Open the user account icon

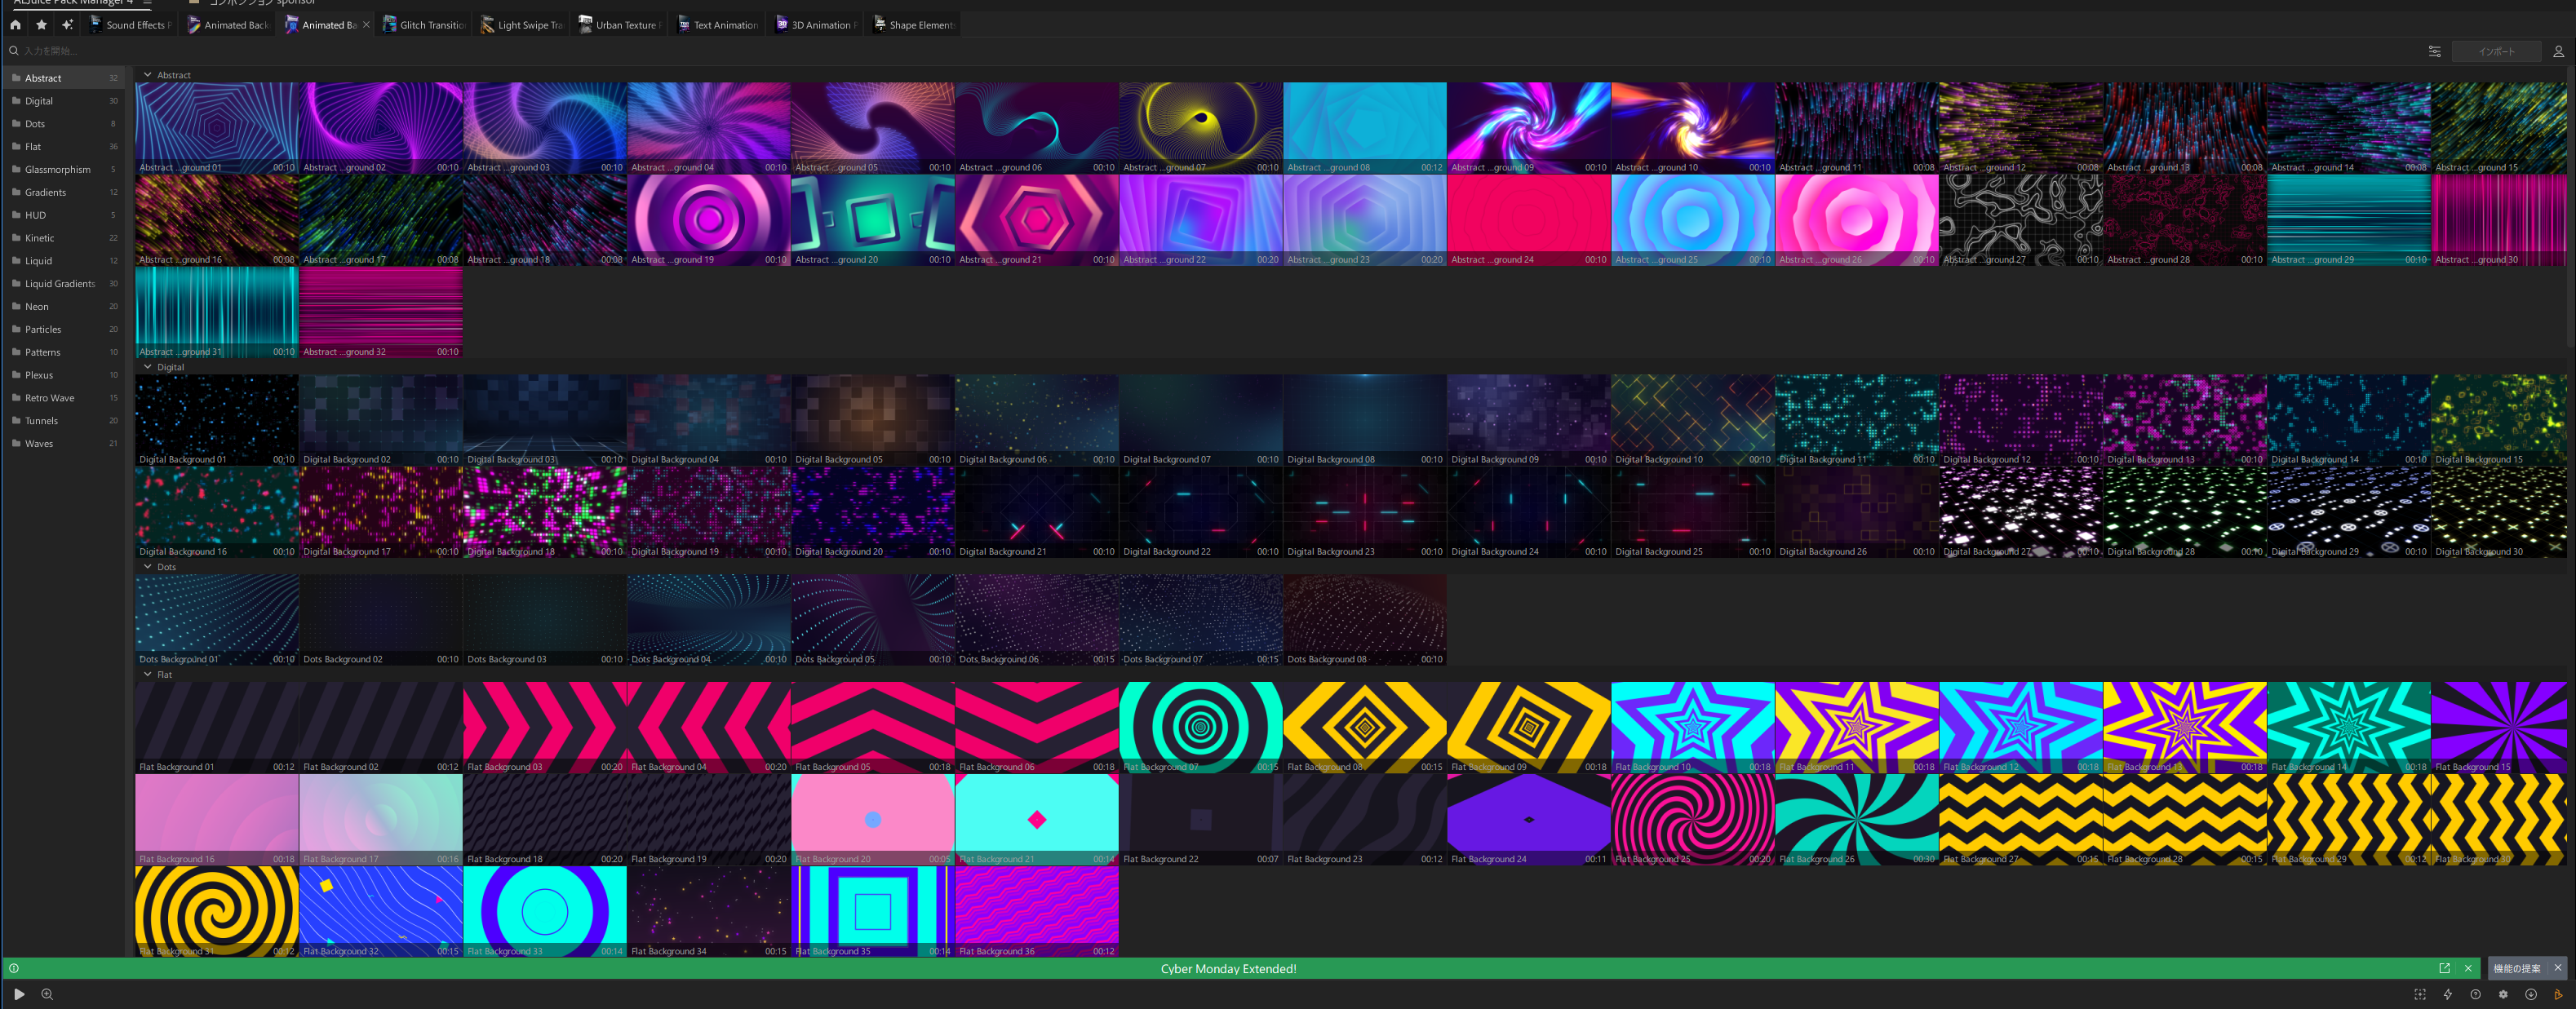tap(2558, 51)
